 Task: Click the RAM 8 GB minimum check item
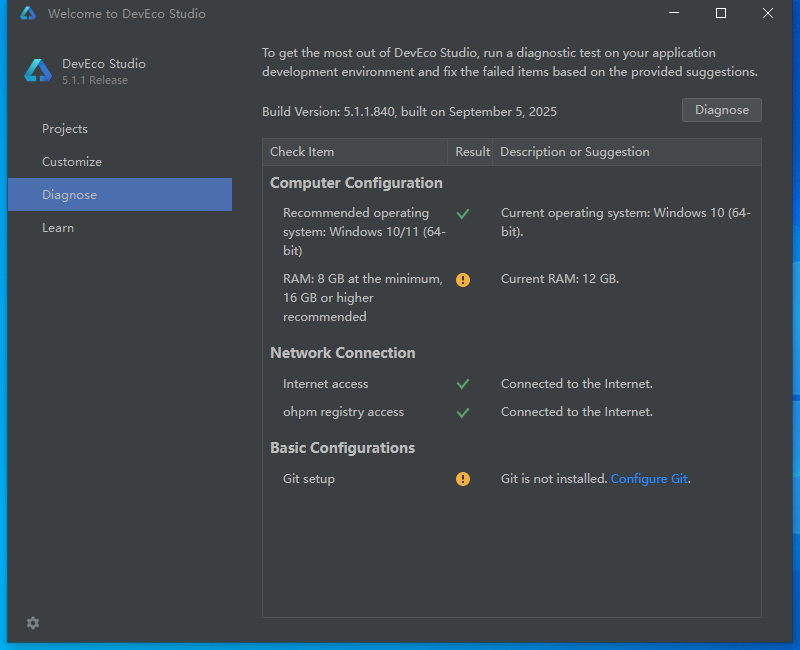(x=363, y=298)
